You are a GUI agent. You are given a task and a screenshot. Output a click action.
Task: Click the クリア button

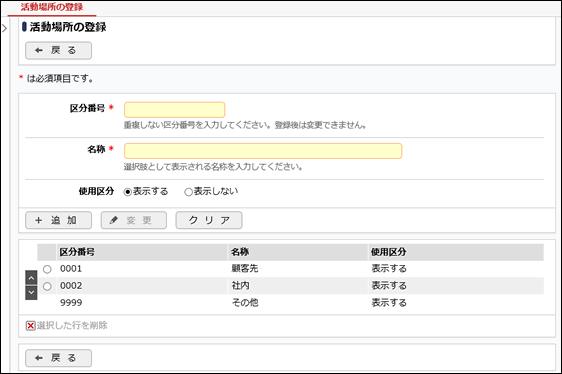(x=209, y=220)
